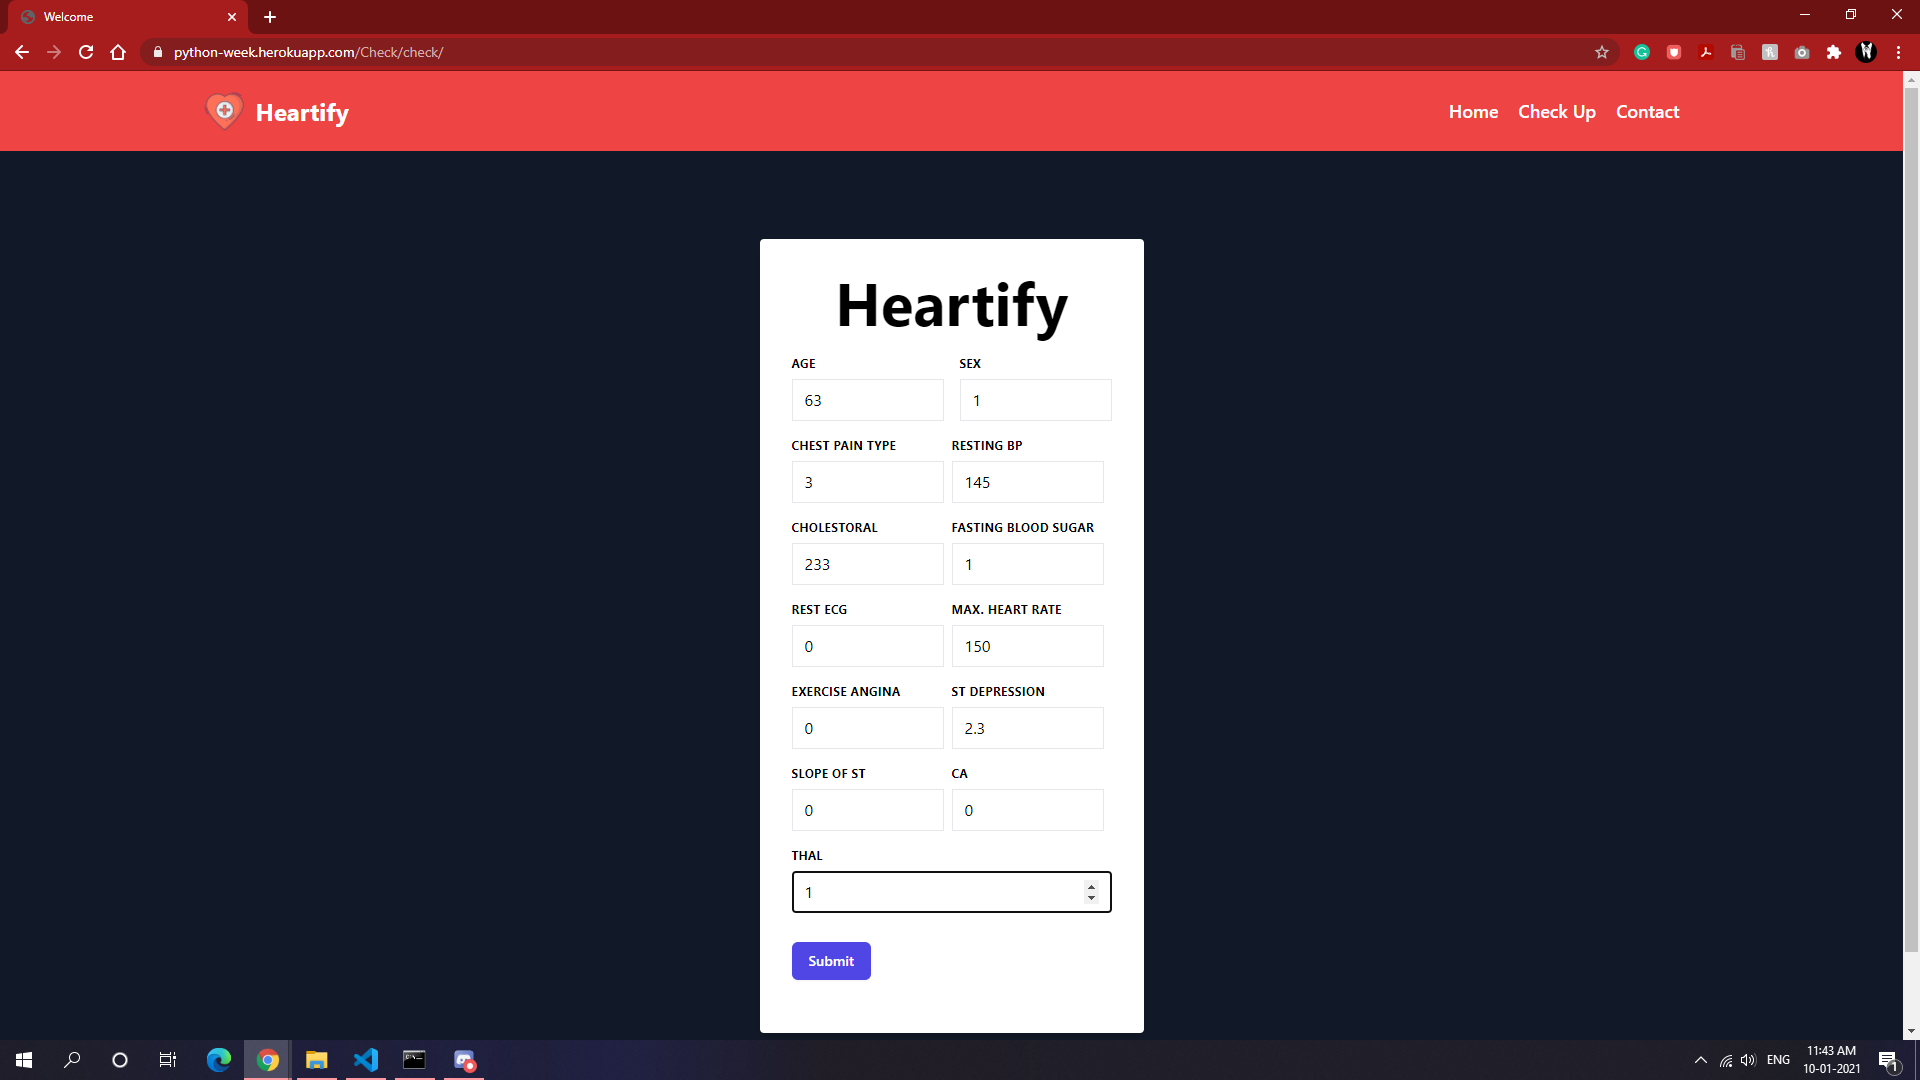1920x1080 pixels.
Task: Click the Extensions puzzle piece icon
Action: [x=1834, y=52]
